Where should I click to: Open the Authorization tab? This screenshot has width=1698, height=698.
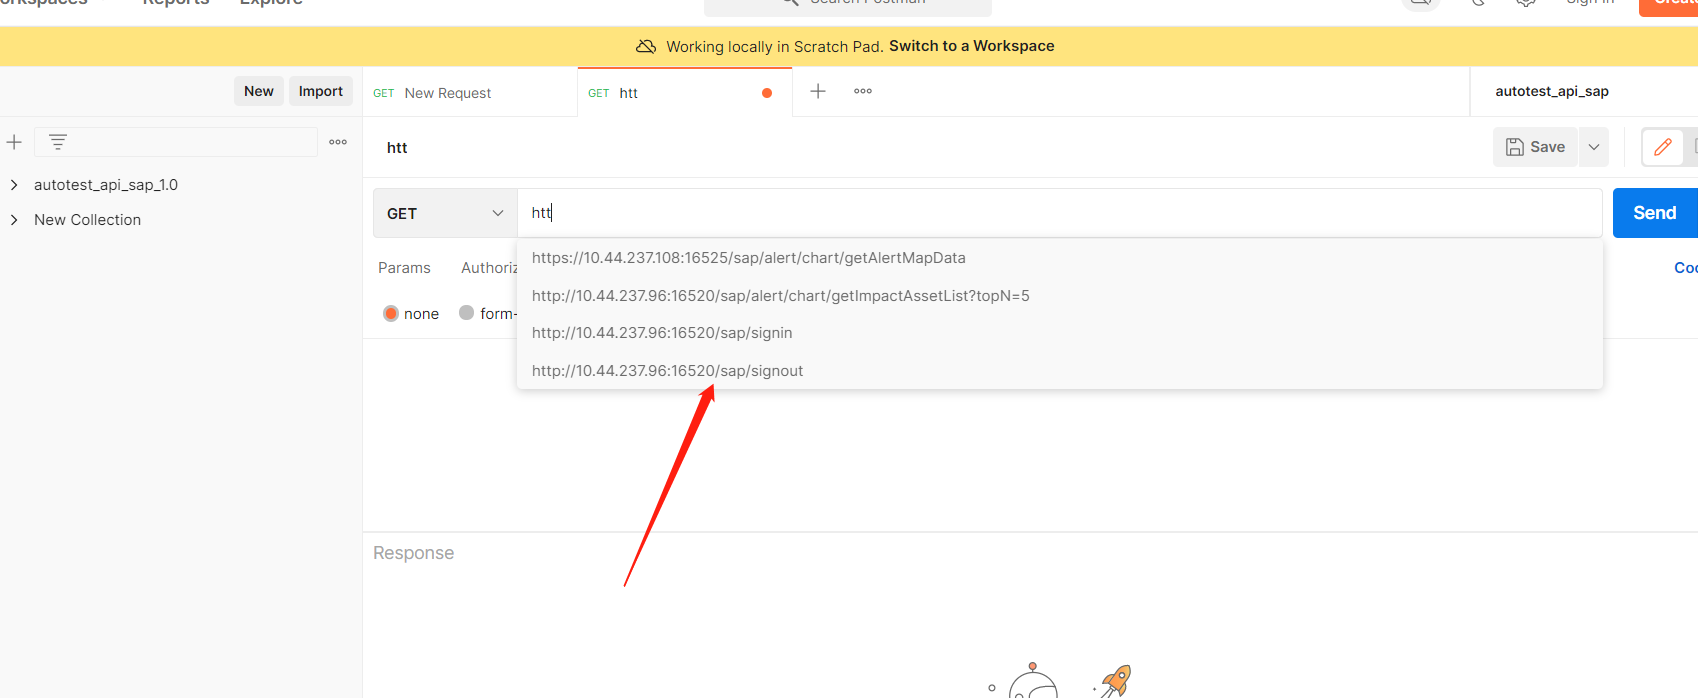489,268
